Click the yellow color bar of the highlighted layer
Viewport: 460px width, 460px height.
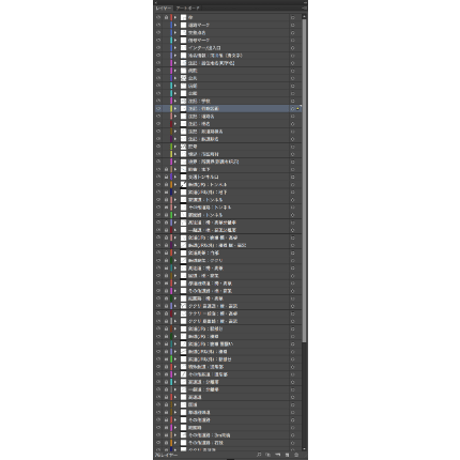[171, 109]
